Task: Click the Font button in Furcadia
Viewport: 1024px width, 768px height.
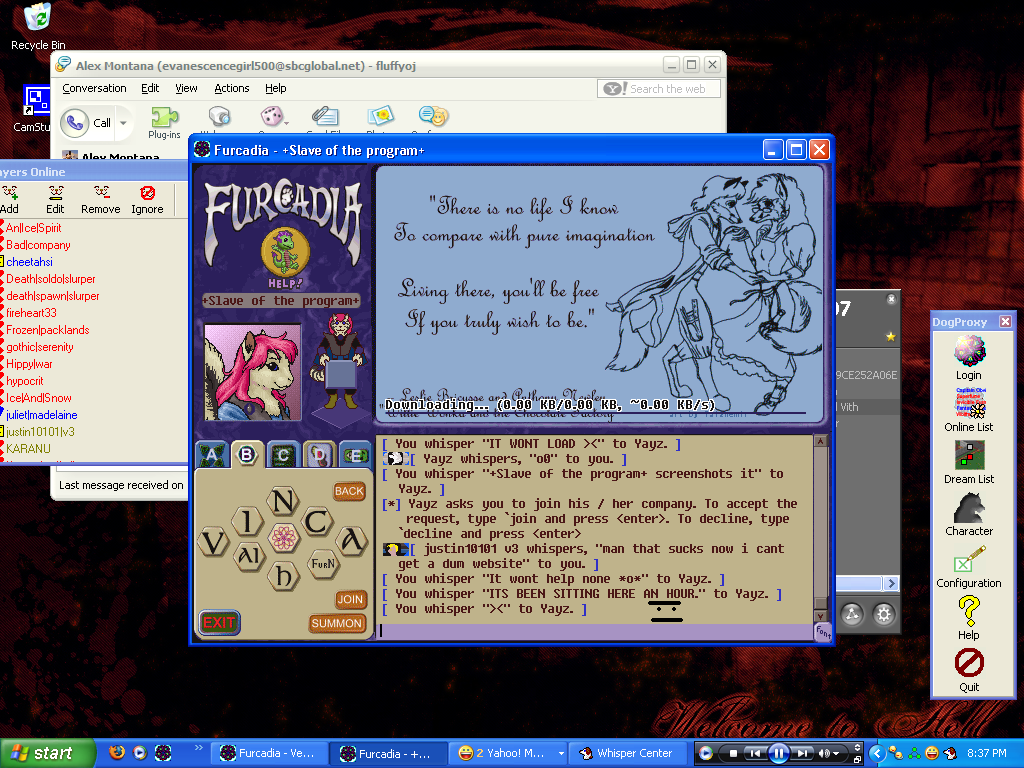Action: (823, 632)
